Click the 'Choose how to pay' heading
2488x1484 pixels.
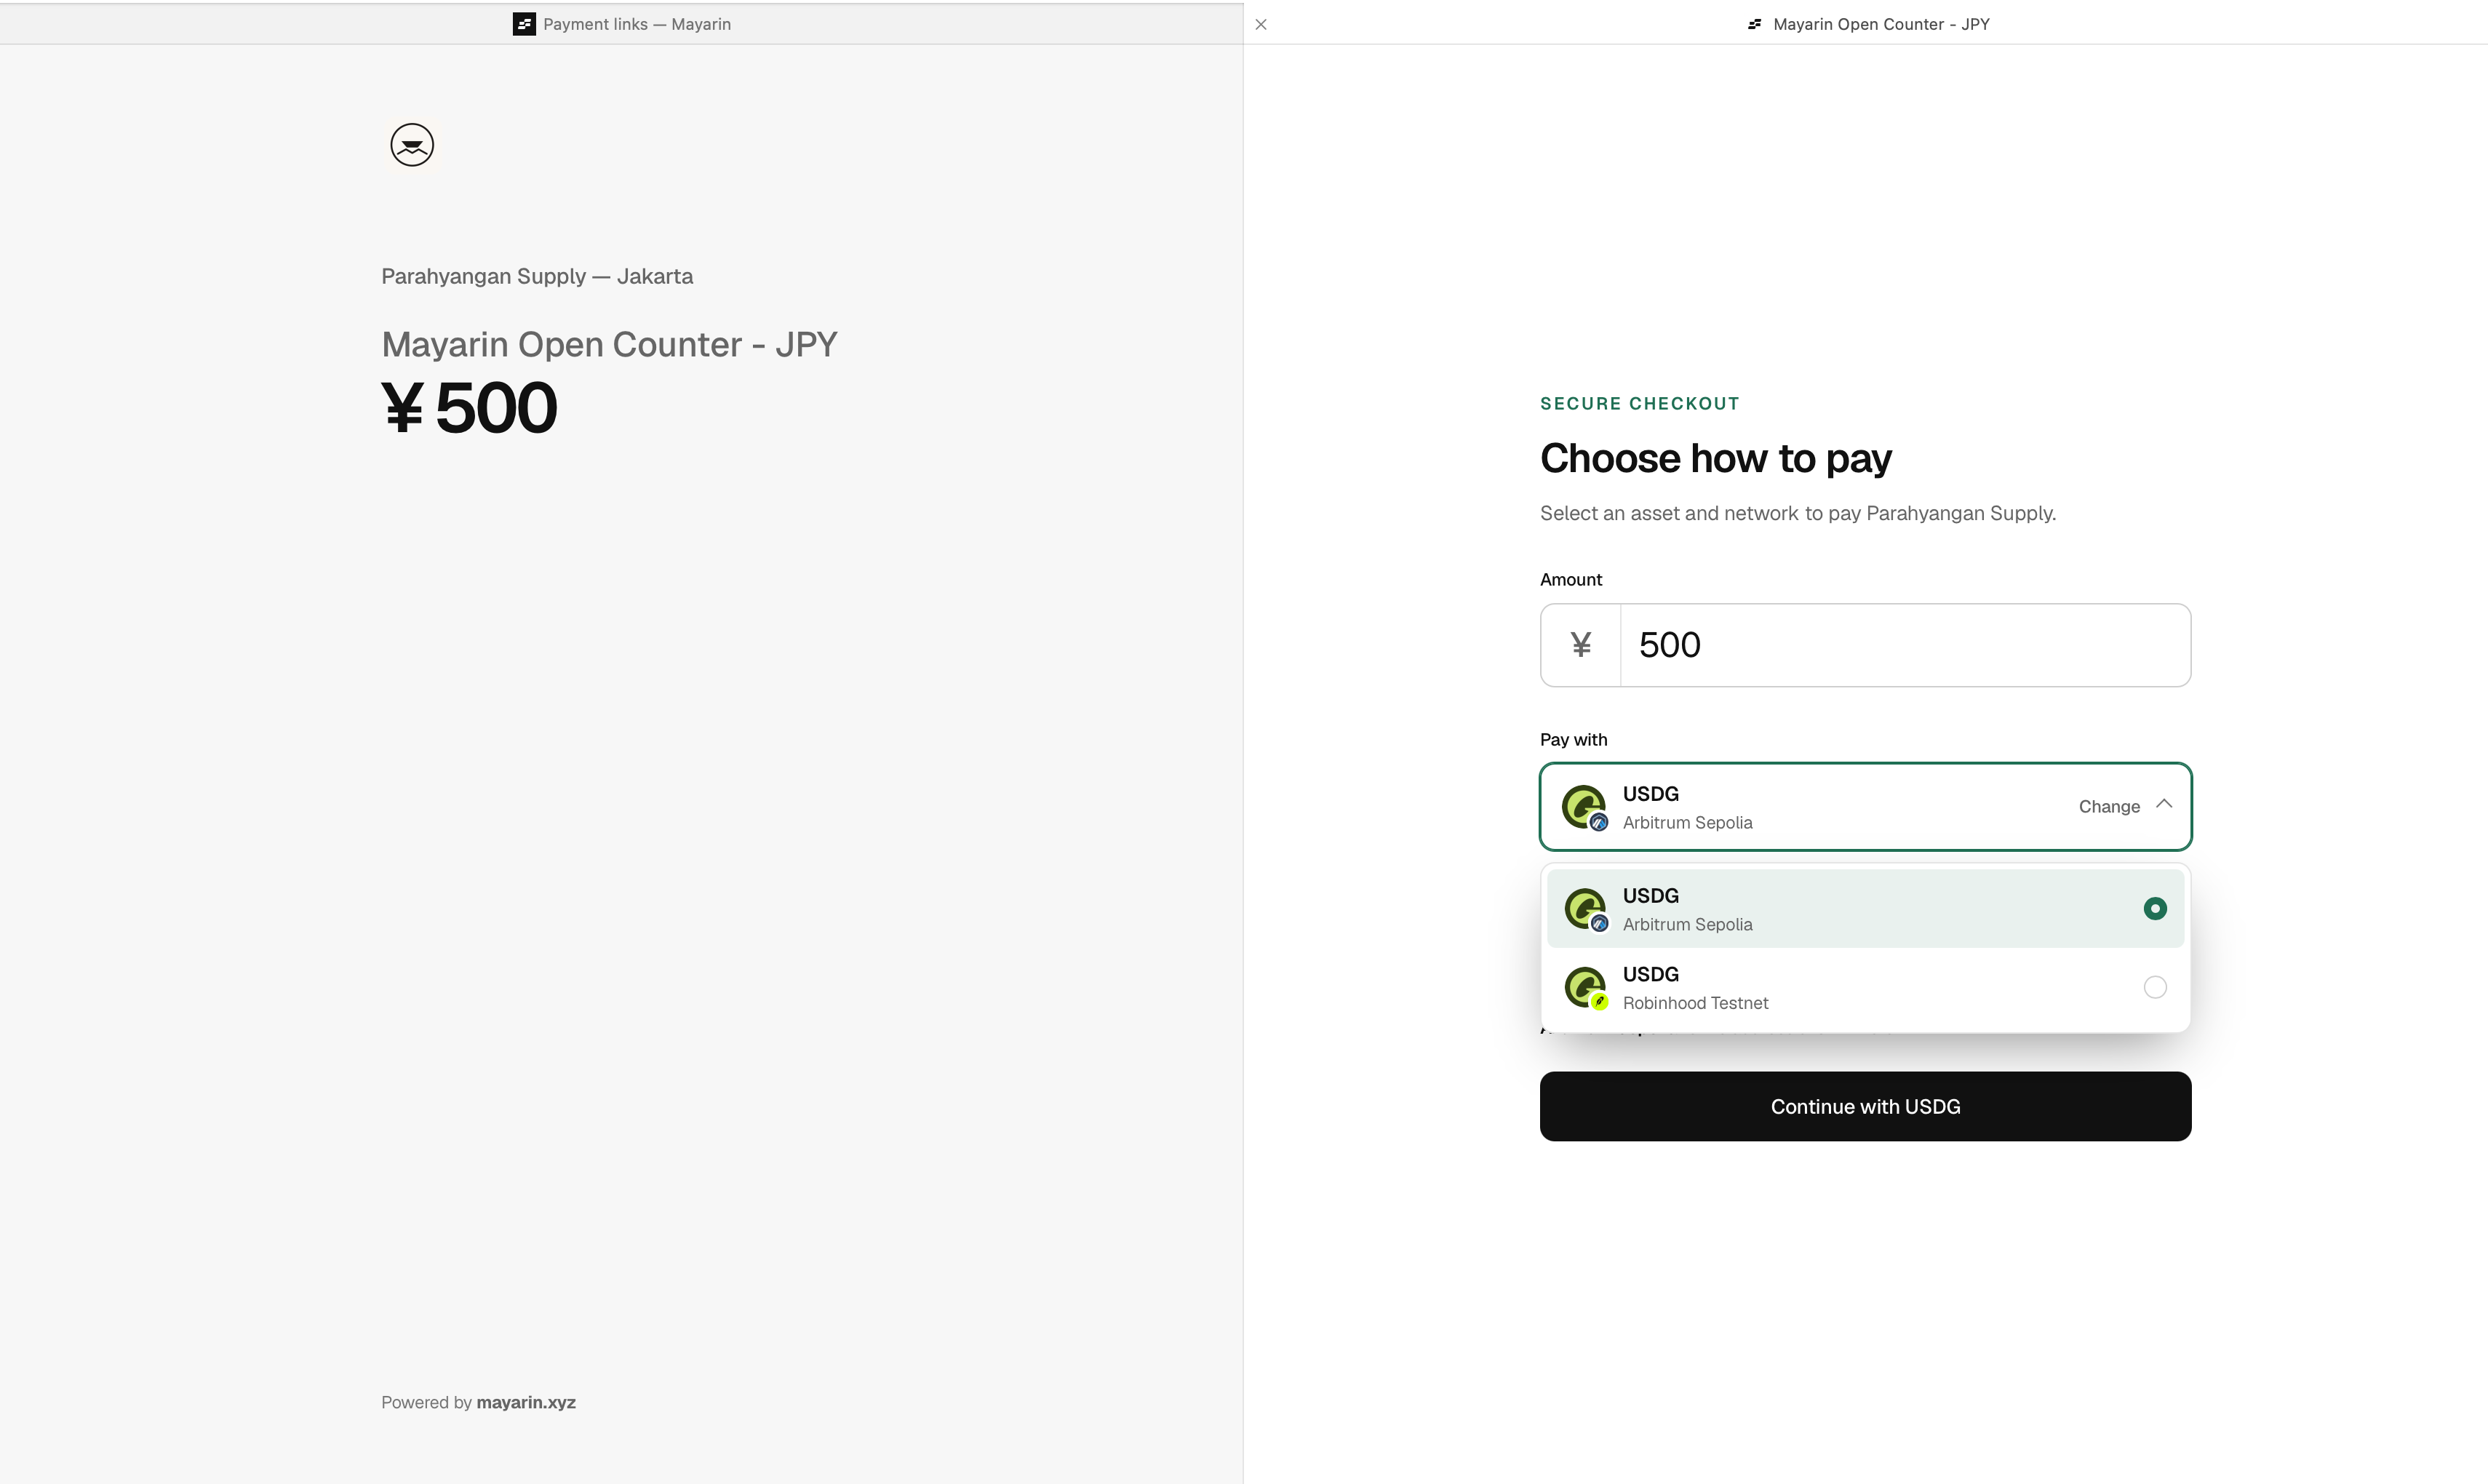point(1716,458)
